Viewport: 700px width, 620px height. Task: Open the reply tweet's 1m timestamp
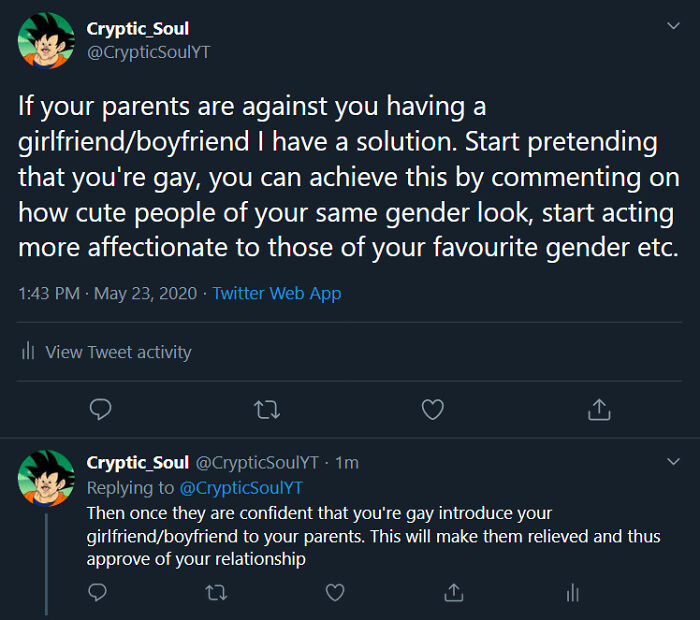click(x=347, y=463)
